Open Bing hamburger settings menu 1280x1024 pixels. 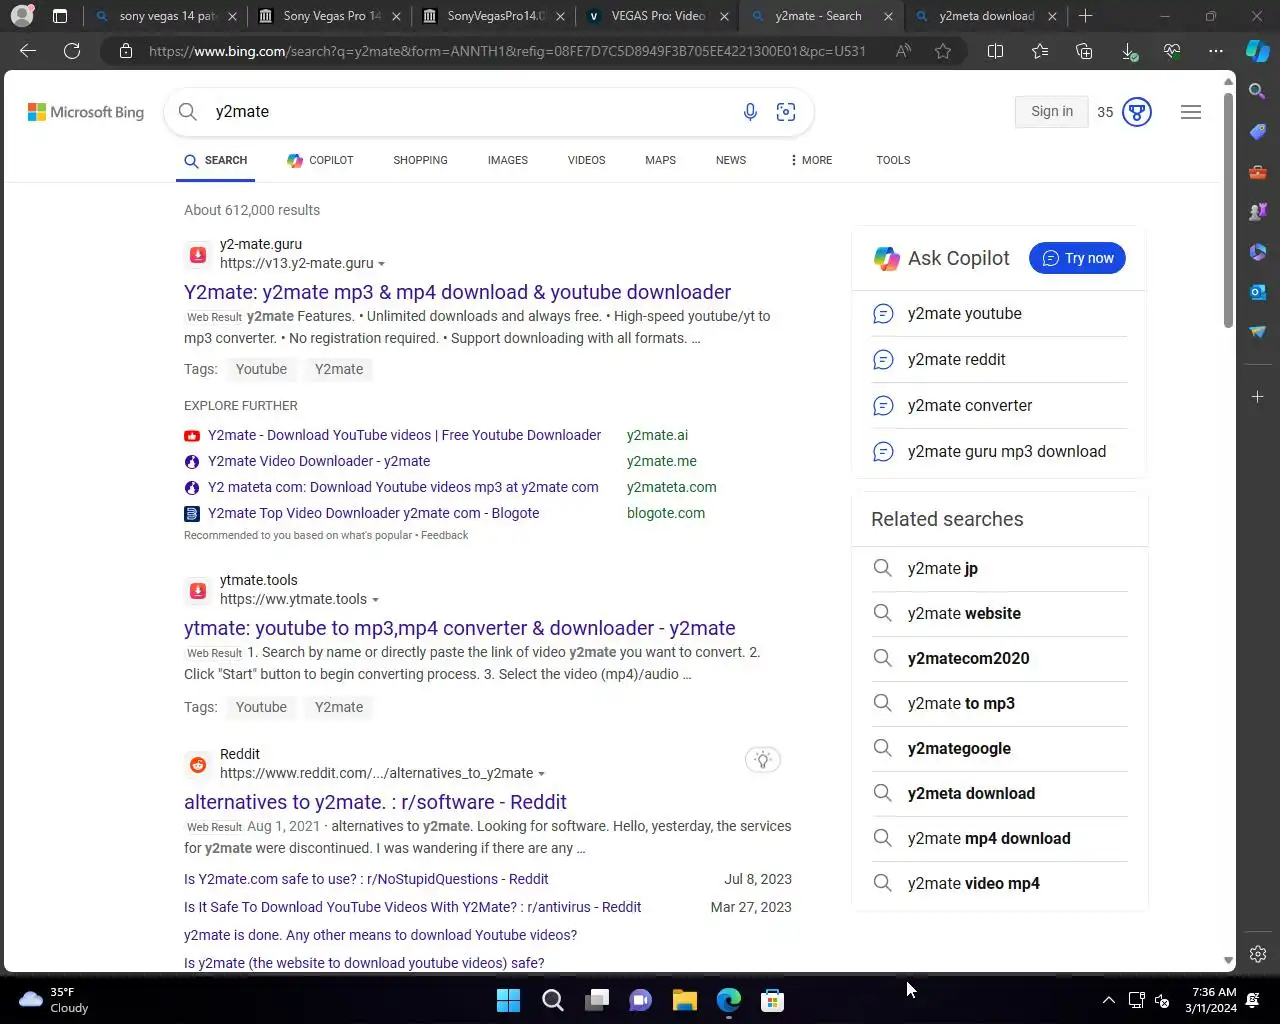pos(1191,112)
